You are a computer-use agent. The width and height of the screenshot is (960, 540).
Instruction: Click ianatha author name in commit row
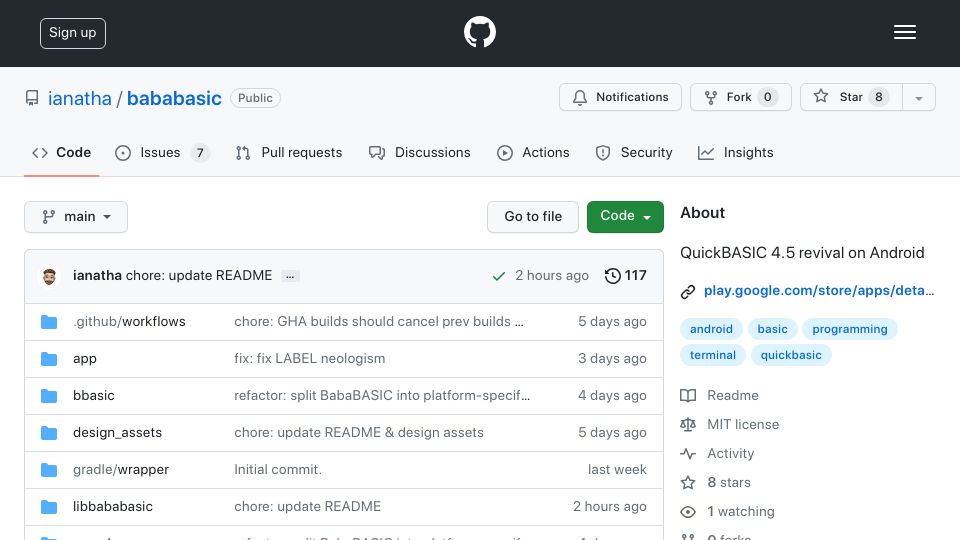pyautogui.click(x=97, y=276)
